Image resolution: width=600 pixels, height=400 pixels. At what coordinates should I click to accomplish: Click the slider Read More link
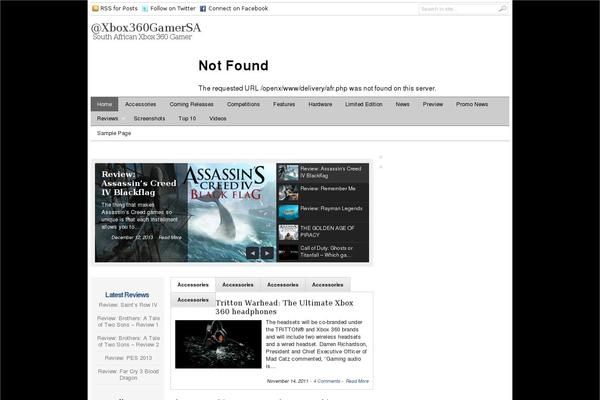point(170,237)
